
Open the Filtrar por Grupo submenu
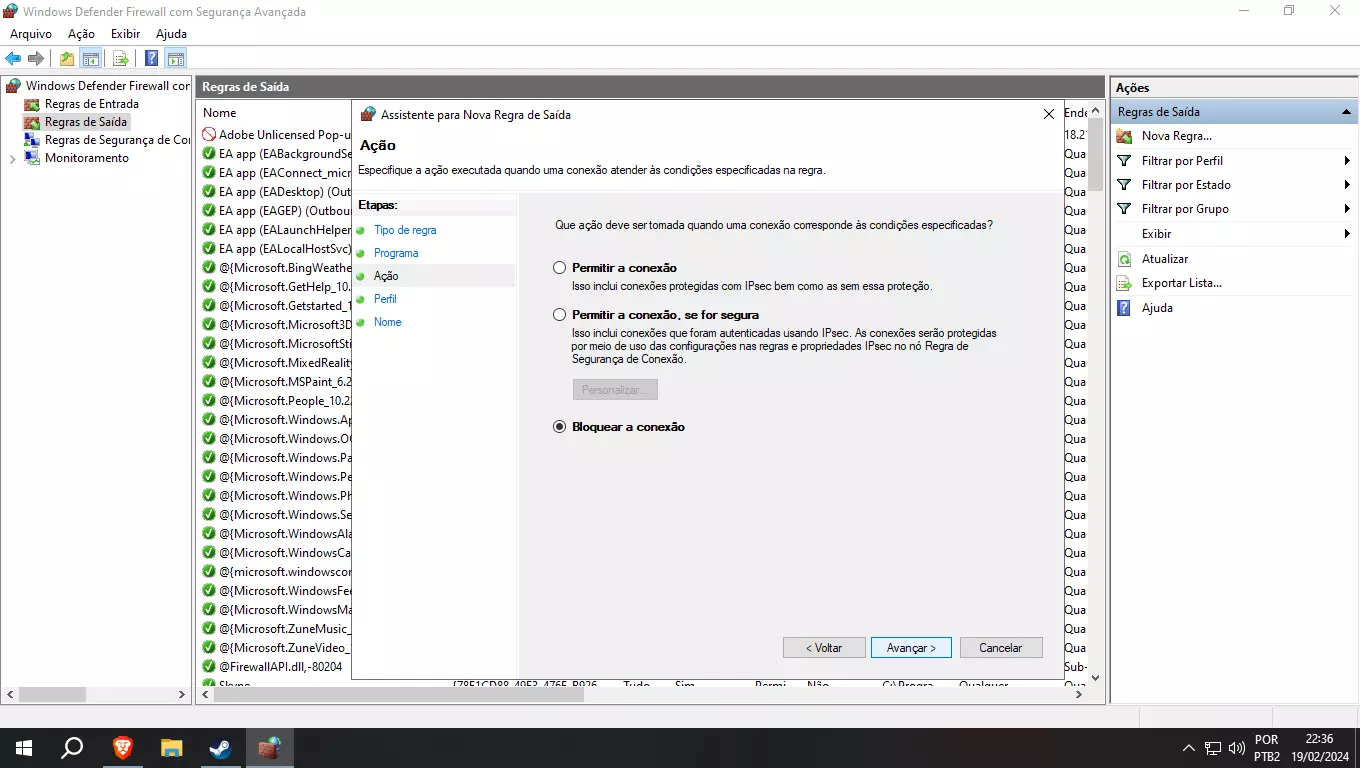click(x=1235, y=209)
